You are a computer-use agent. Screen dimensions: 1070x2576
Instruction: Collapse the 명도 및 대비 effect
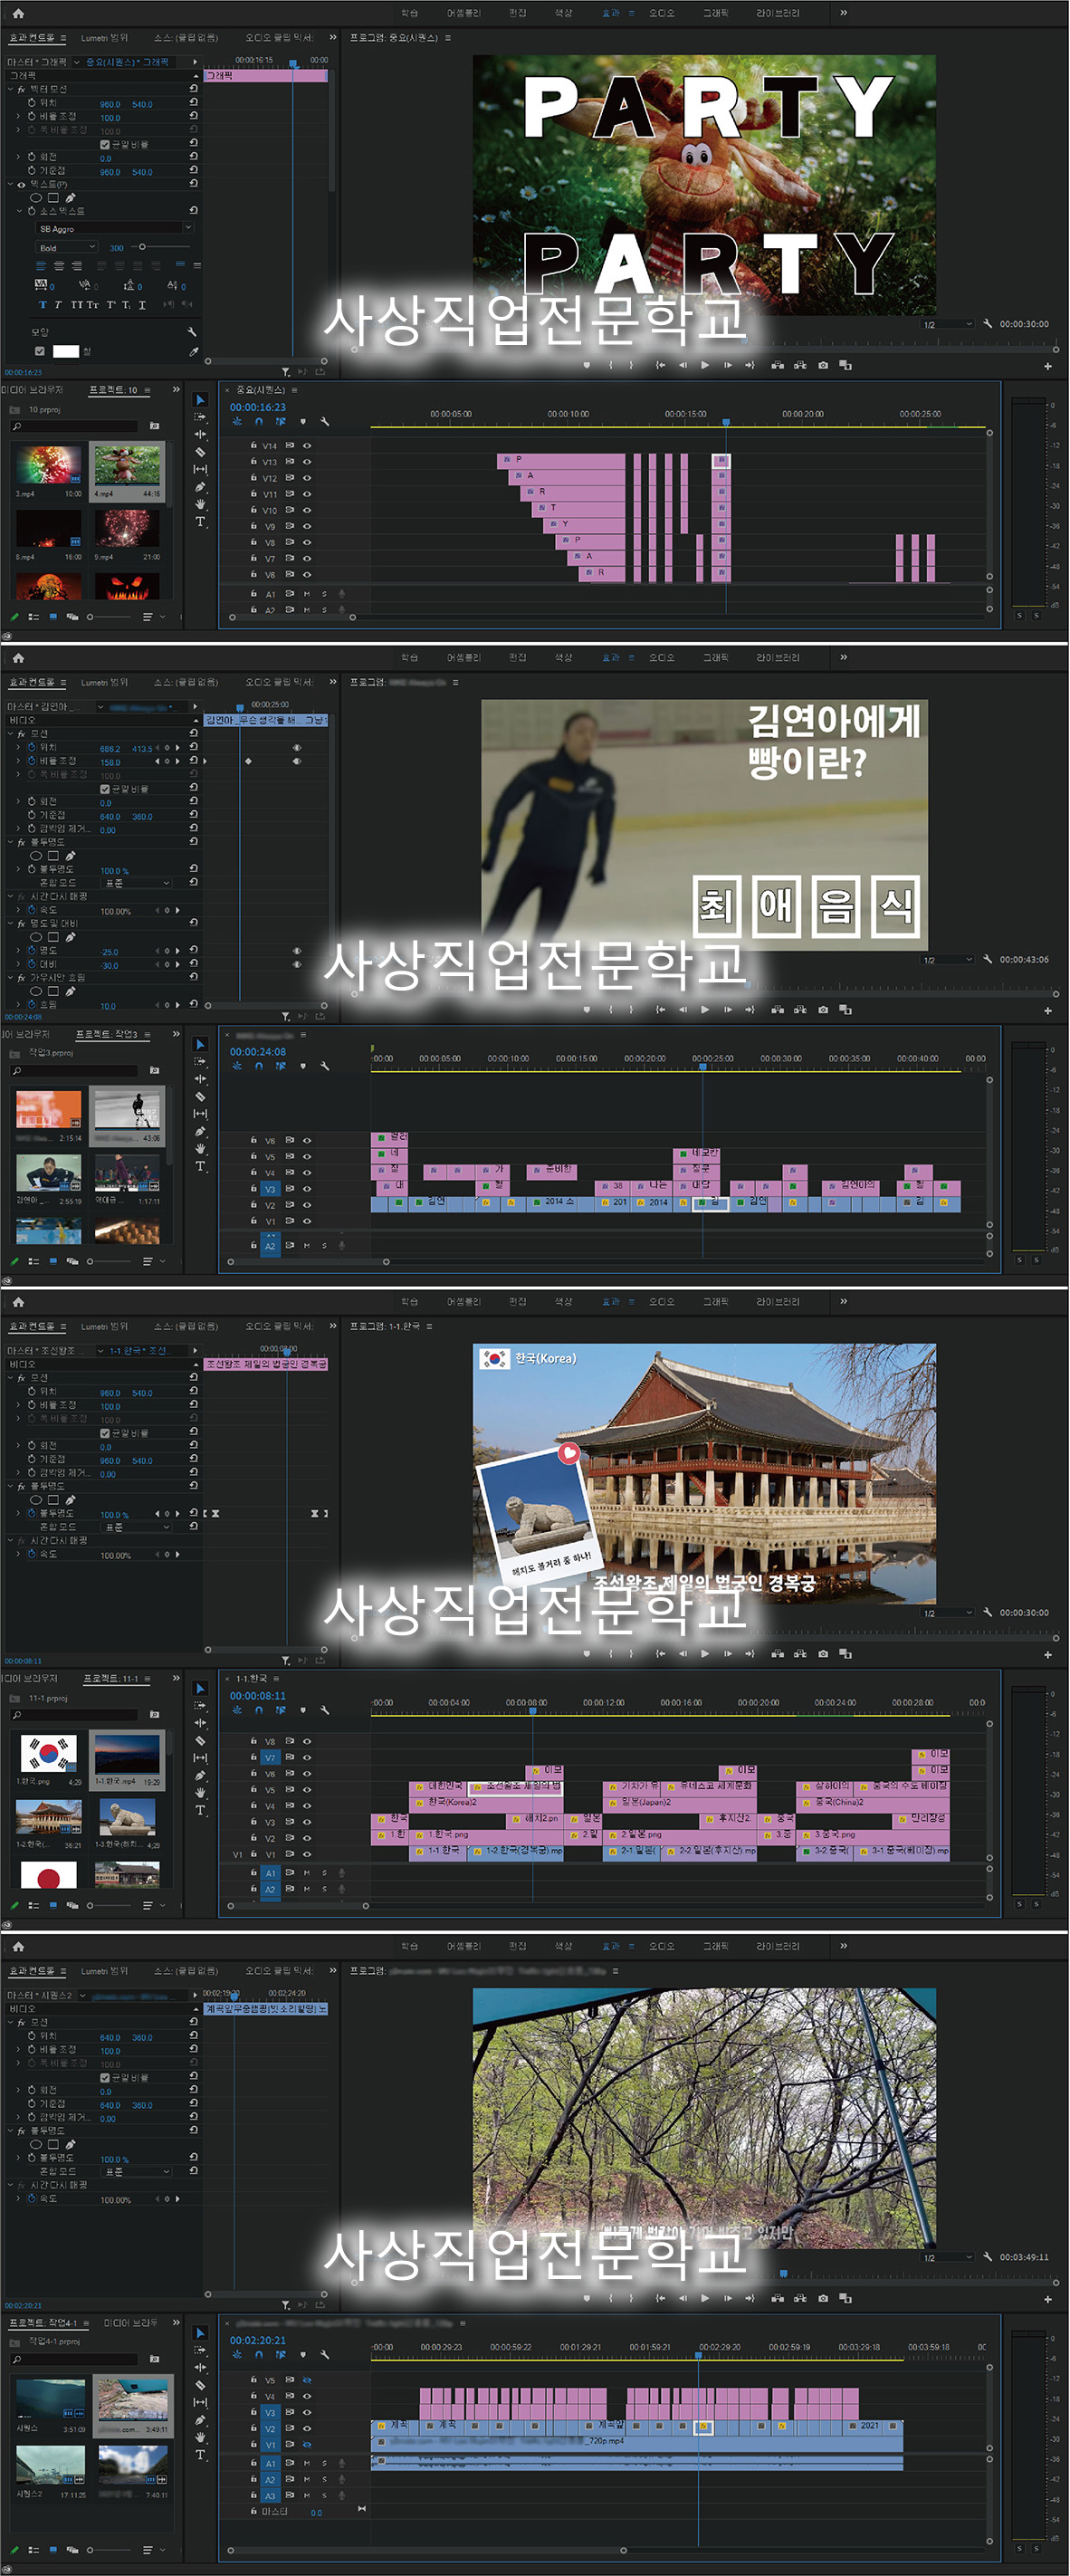(11, 923)
